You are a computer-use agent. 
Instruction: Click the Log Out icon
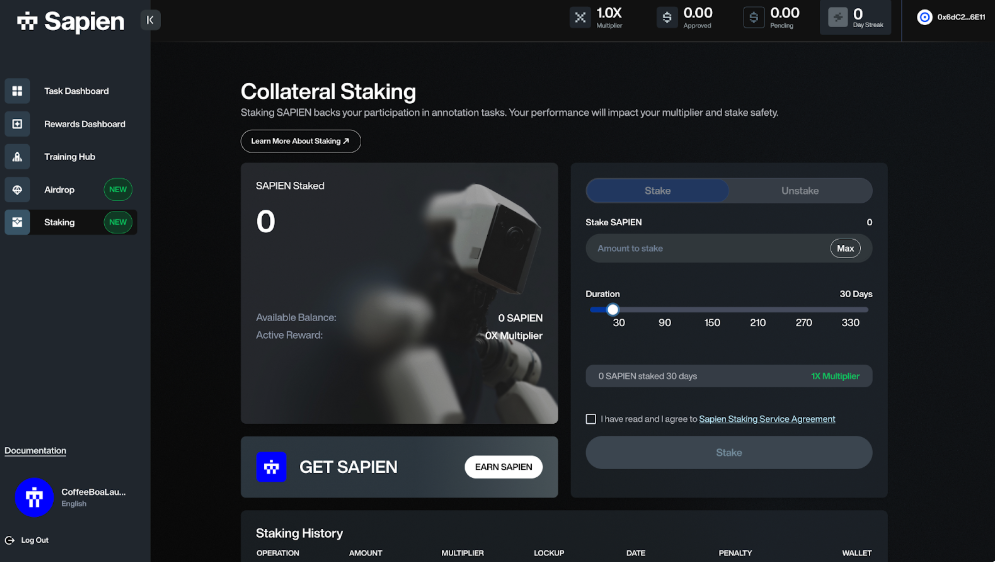point(10,540)
